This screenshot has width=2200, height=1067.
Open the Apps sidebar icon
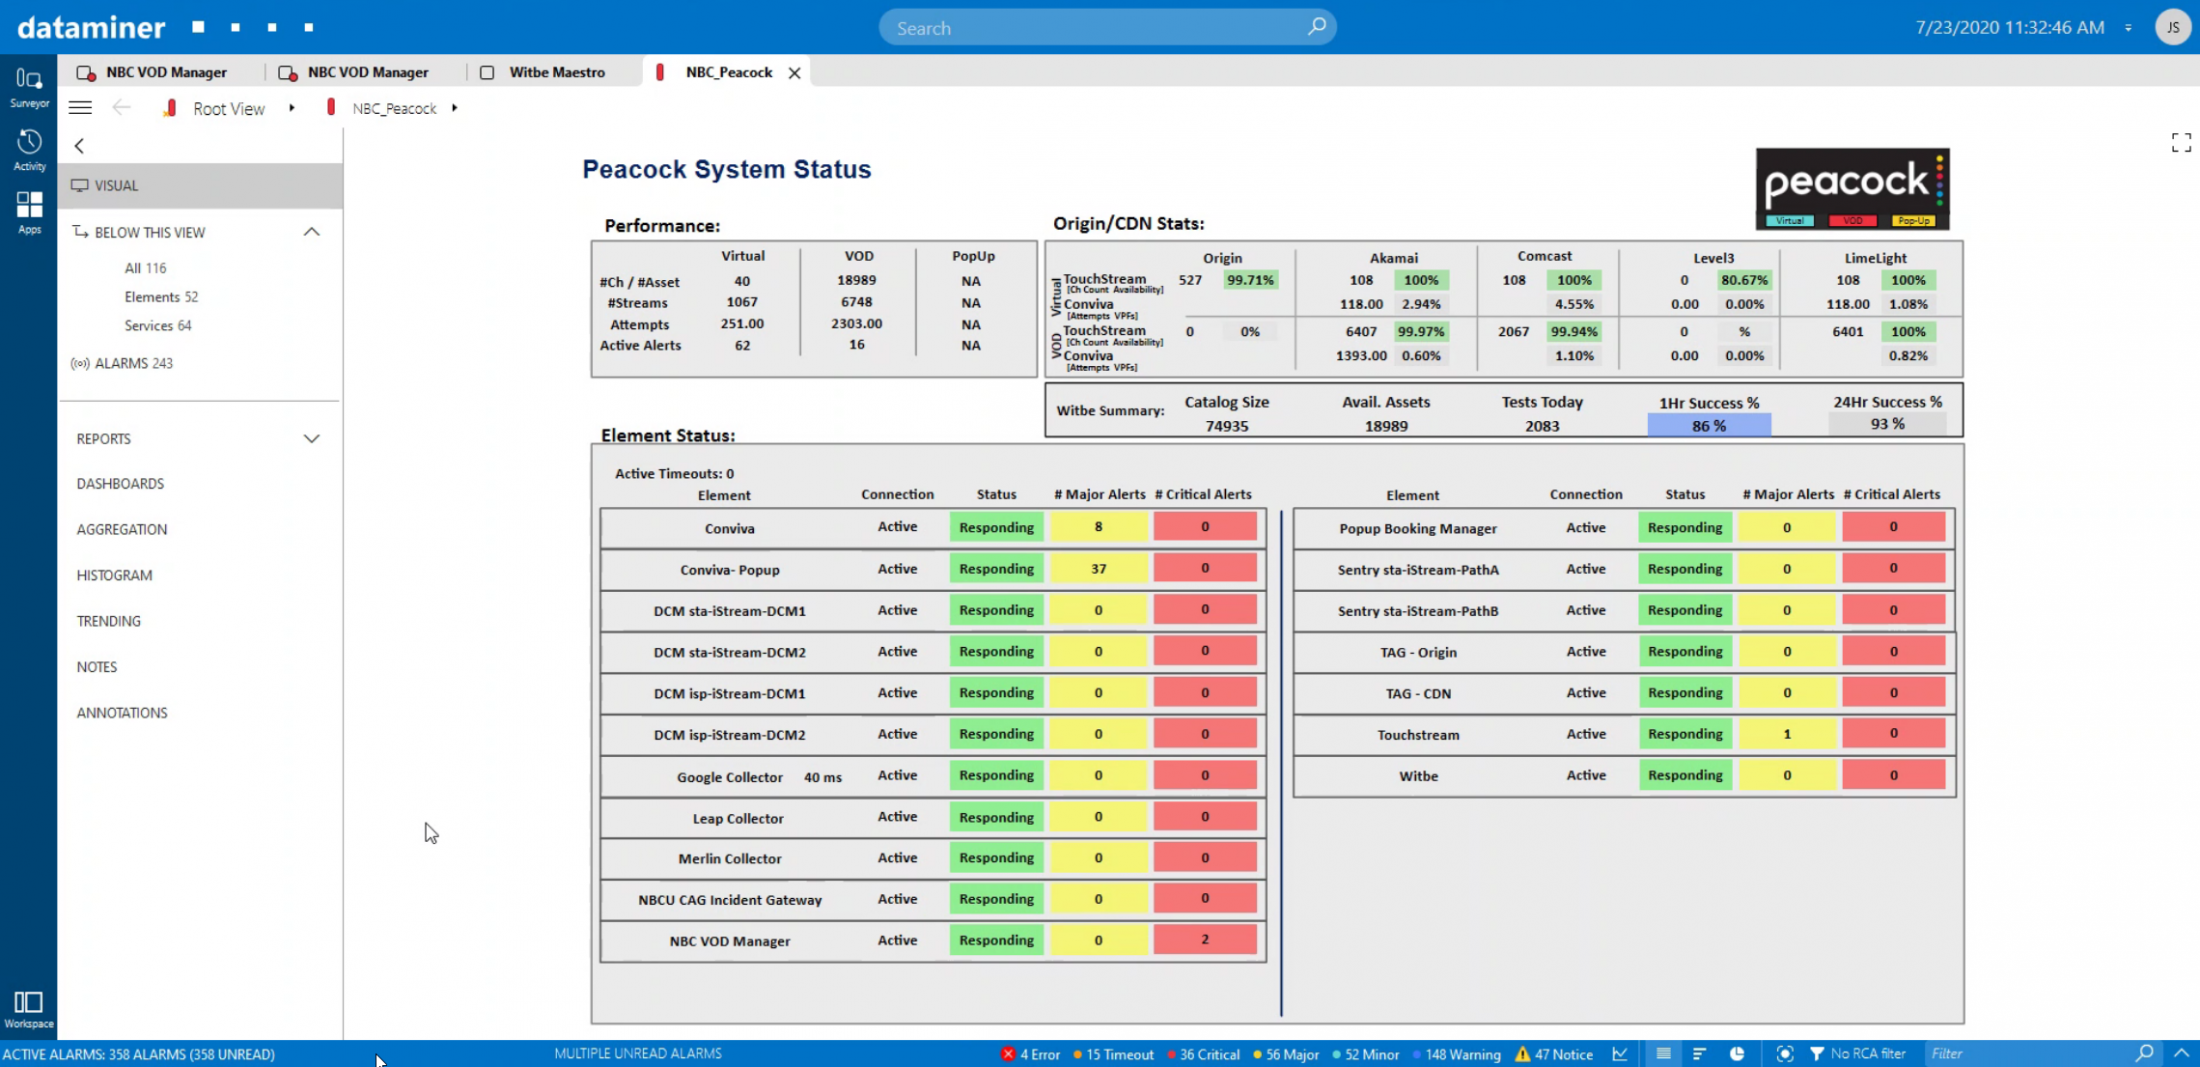tap(29, 212)
